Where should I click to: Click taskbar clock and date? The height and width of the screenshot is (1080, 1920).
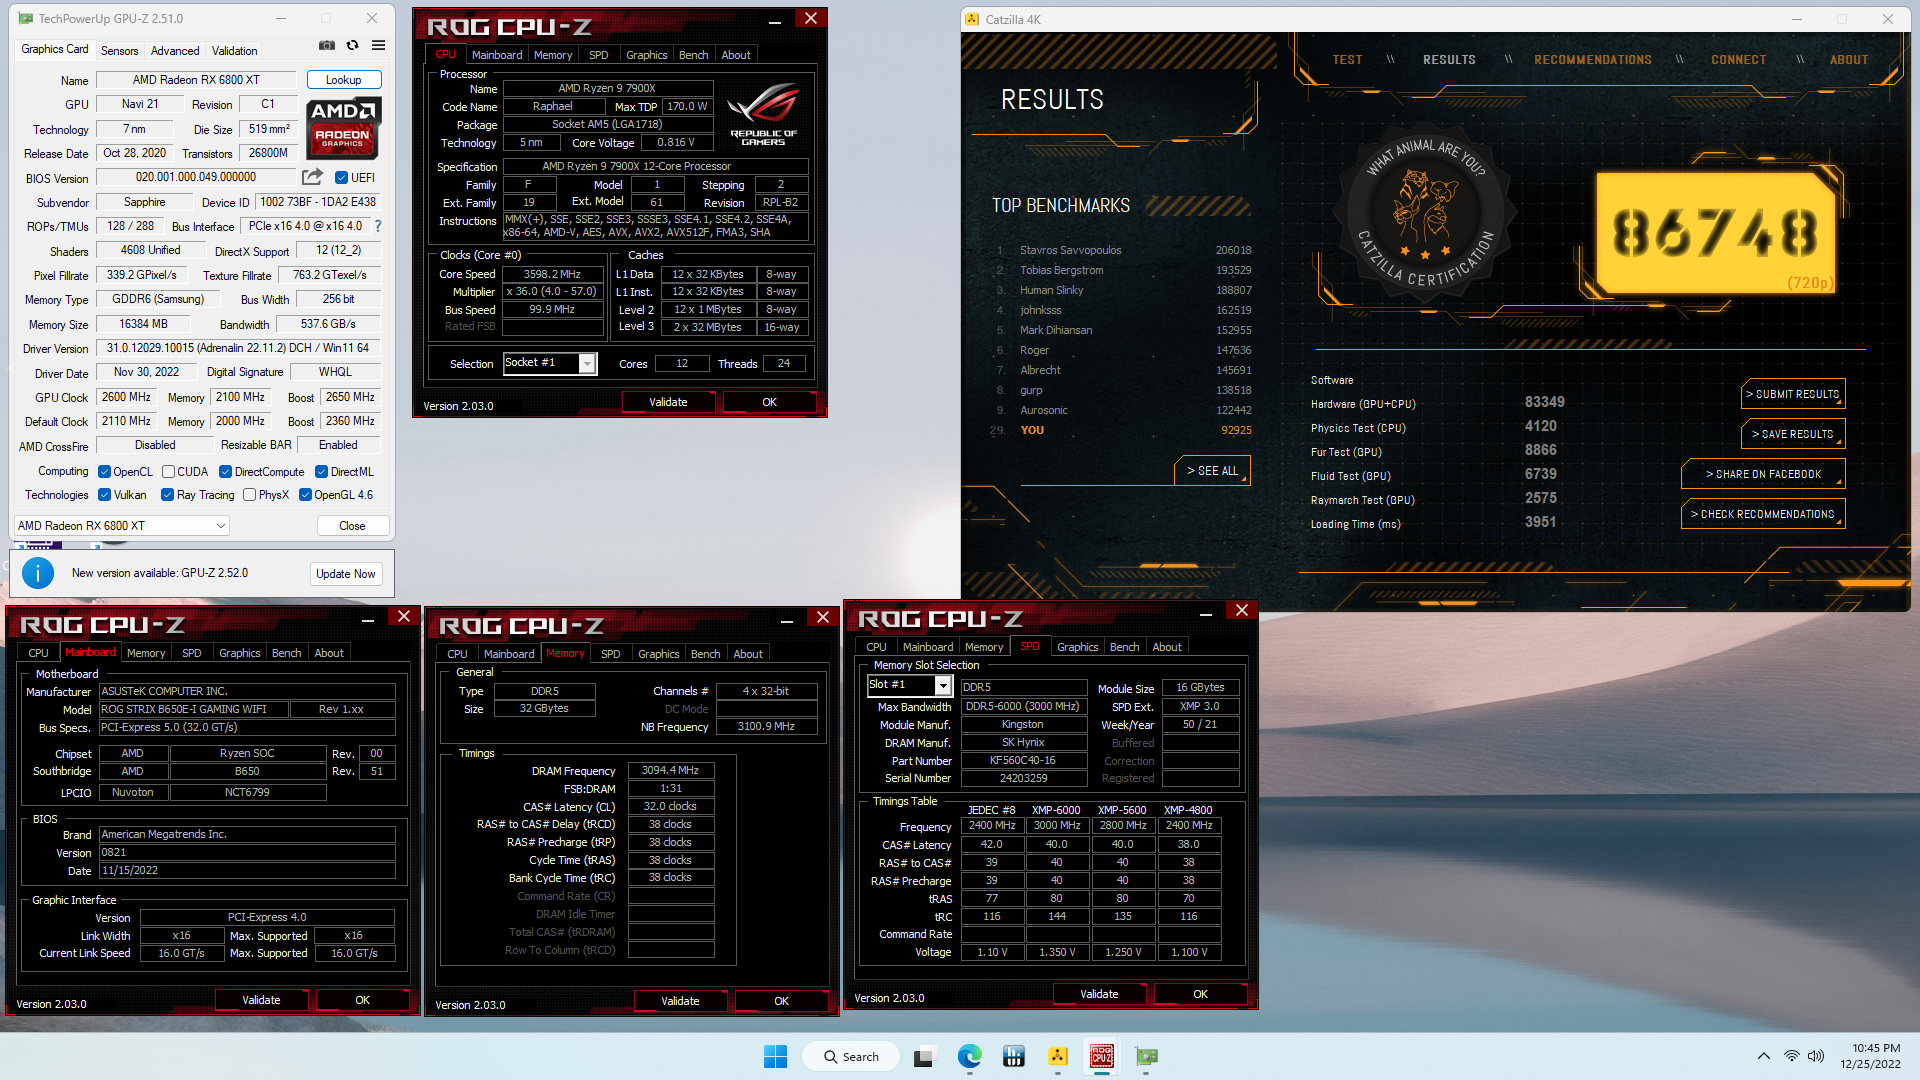pos(1870,1056)
